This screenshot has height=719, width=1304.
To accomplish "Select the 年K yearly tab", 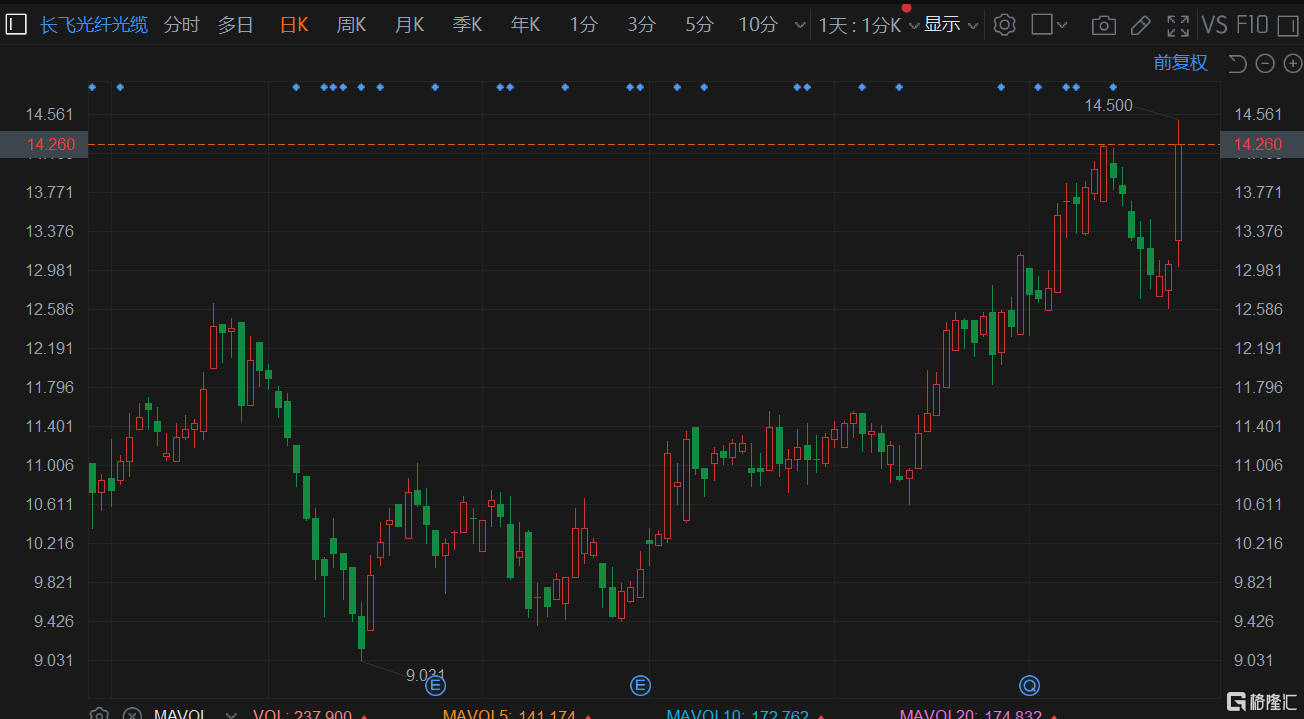I will point(526,24).
